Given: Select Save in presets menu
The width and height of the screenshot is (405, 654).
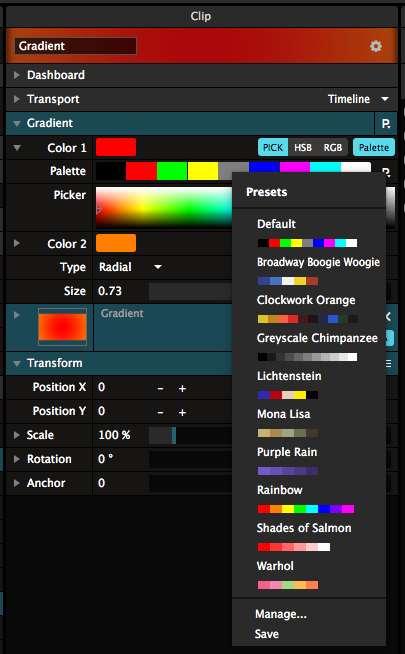Looking at the screenshot, I should [x=267, y=634].
